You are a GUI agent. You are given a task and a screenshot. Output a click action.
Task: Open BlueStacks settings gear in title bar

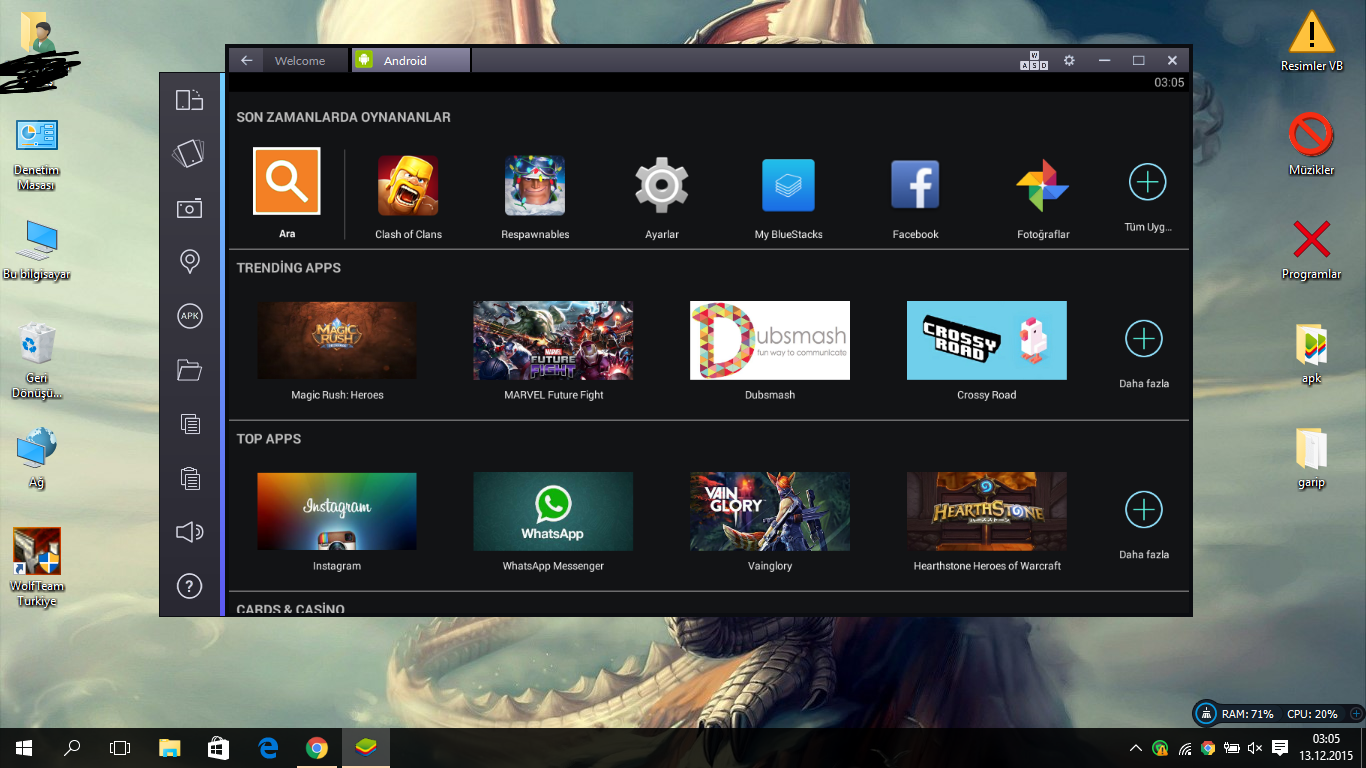1069,61
